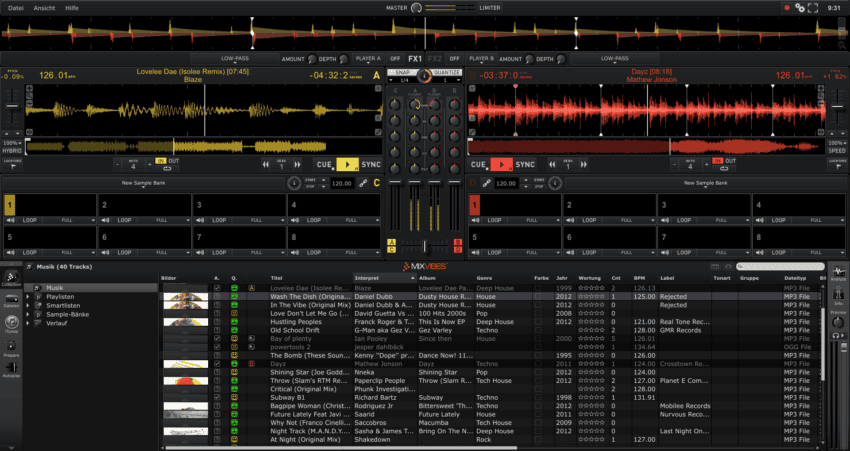
Task: Toggle loop OUT on deck B
Action: (x=731, y=161)
